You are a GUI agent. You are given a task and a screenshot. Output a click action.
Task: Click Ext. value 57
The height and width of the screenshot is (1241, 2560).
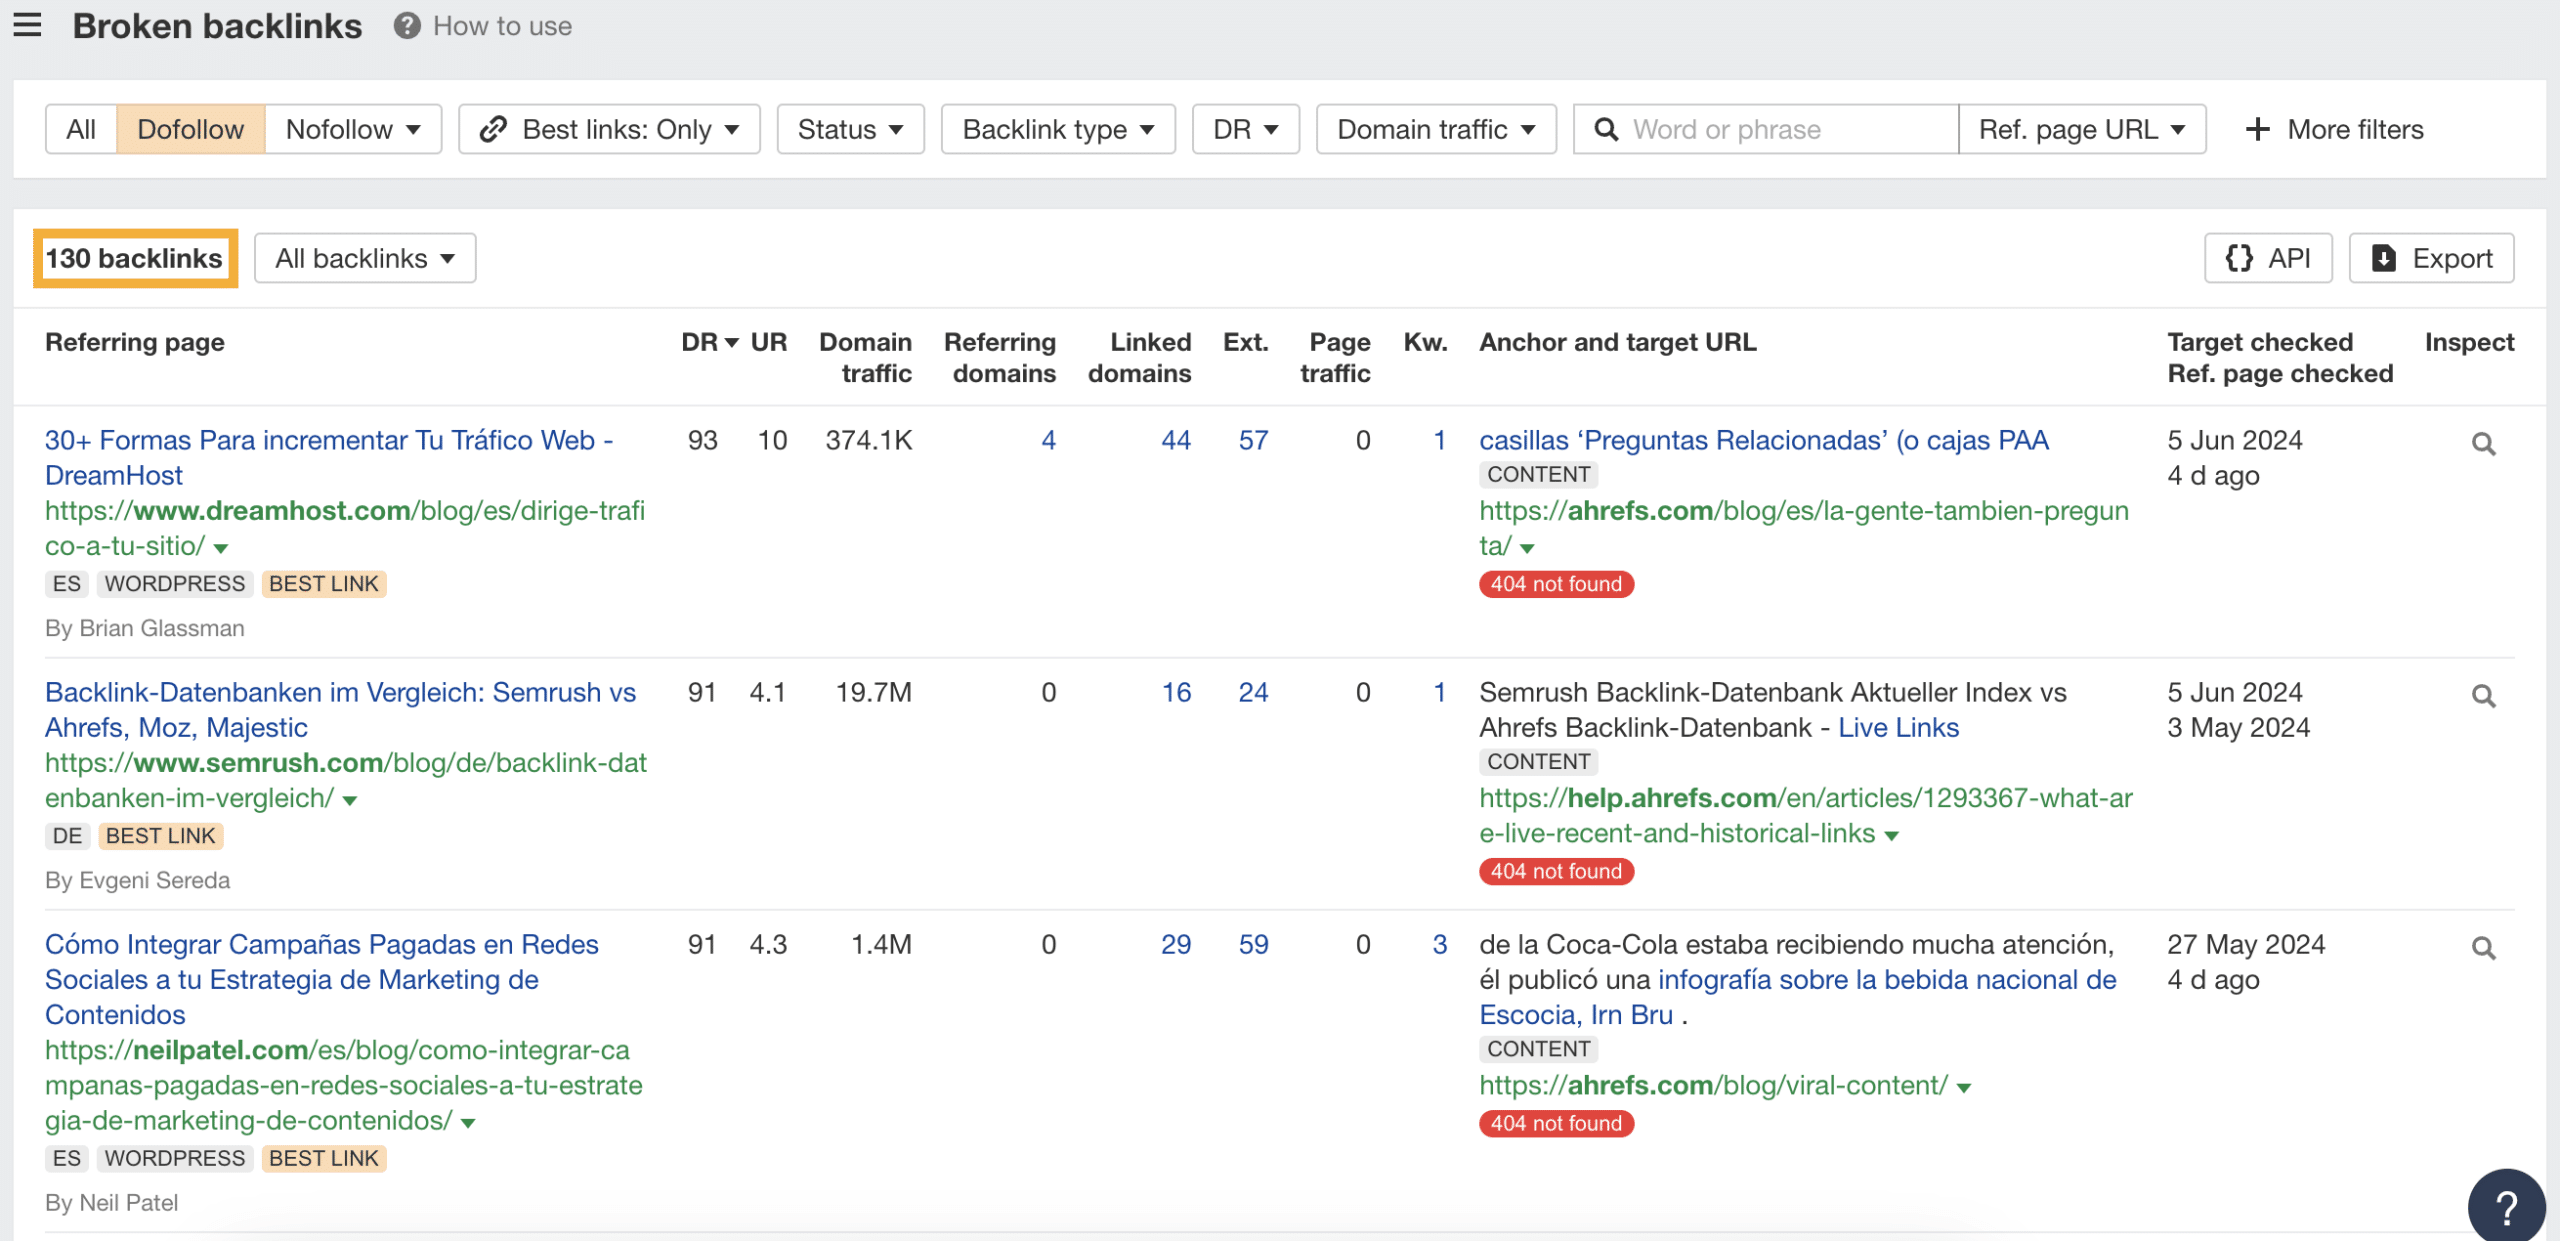tap(1253, 440)
